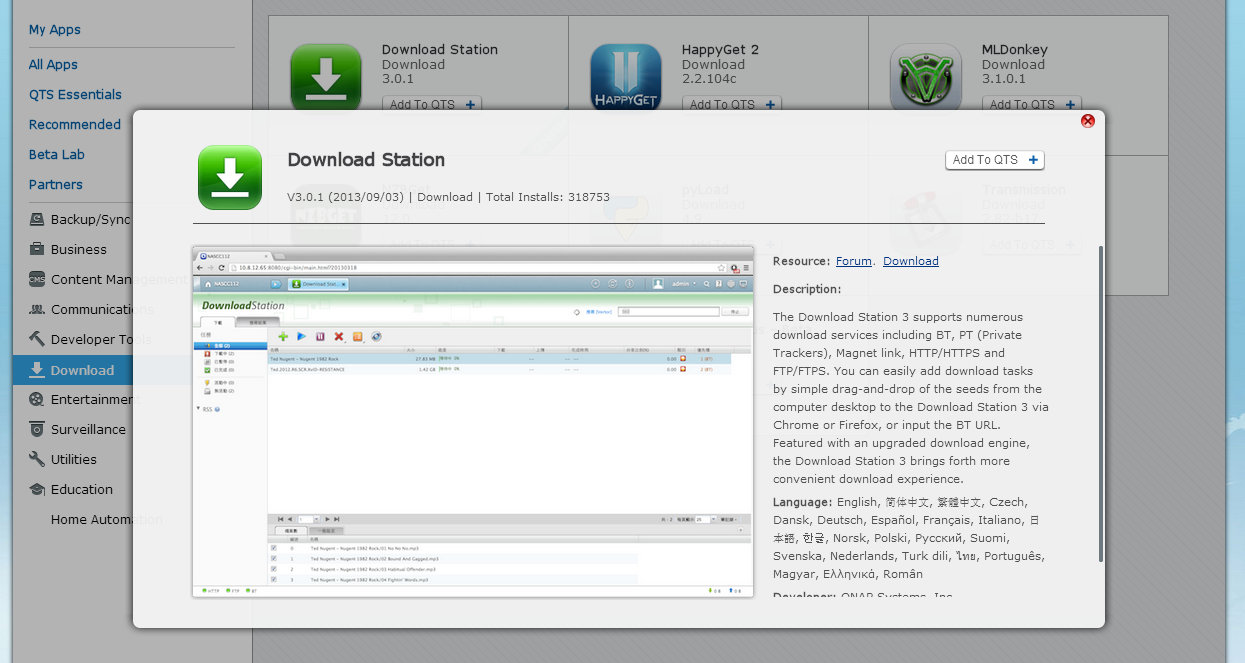Click the "MLDonkey" app name

point(1015,50)
